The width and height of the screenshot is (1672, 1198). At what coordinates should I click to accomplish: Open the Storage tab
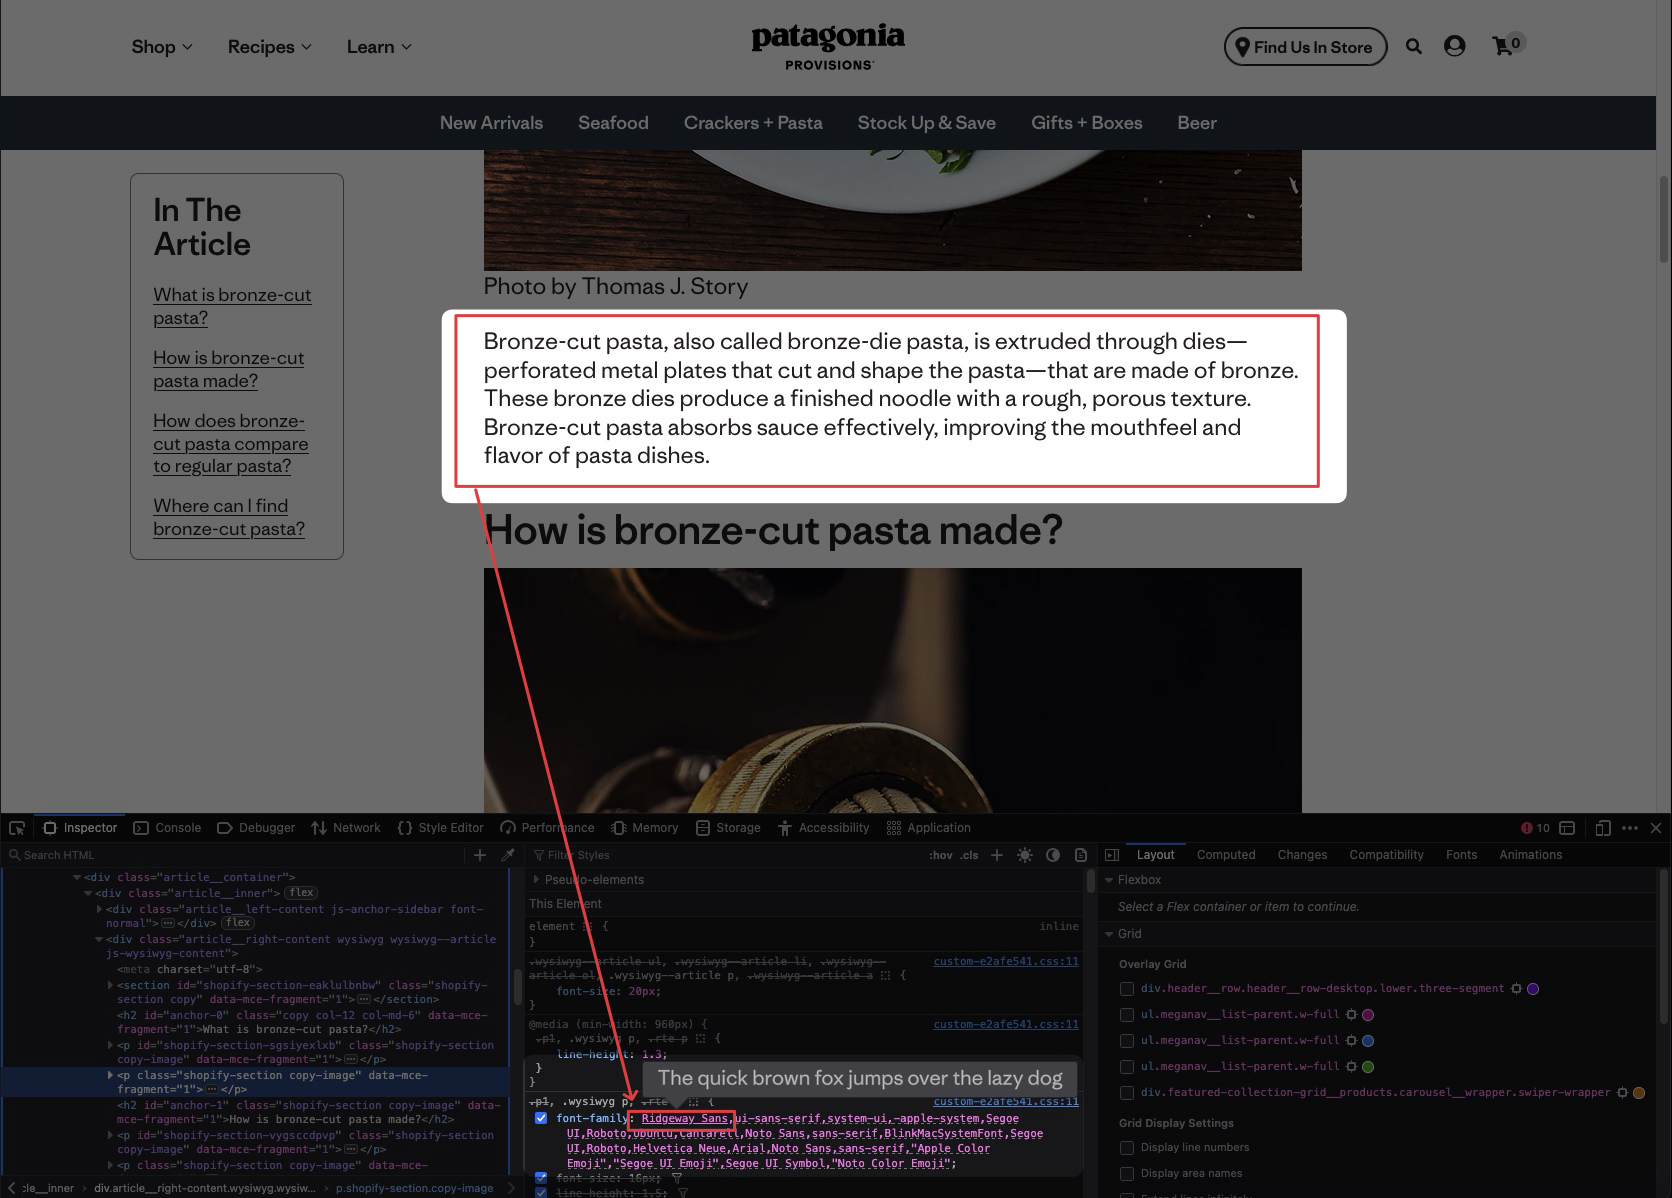(728, 828)
